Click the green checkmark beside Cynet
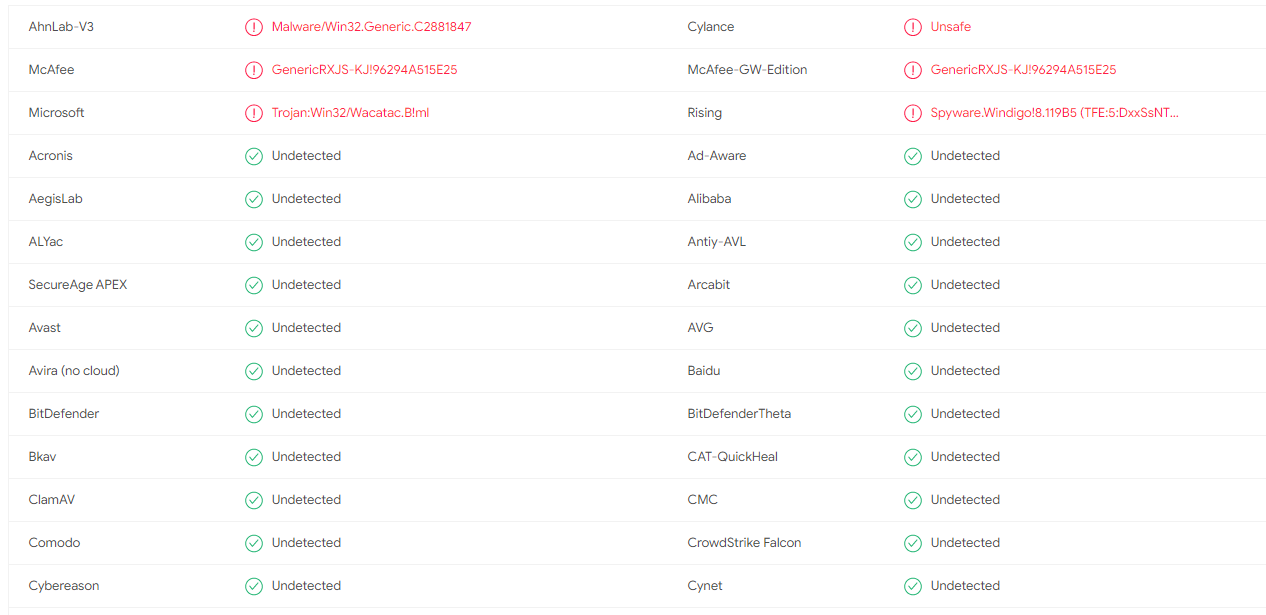 (913, 586)
